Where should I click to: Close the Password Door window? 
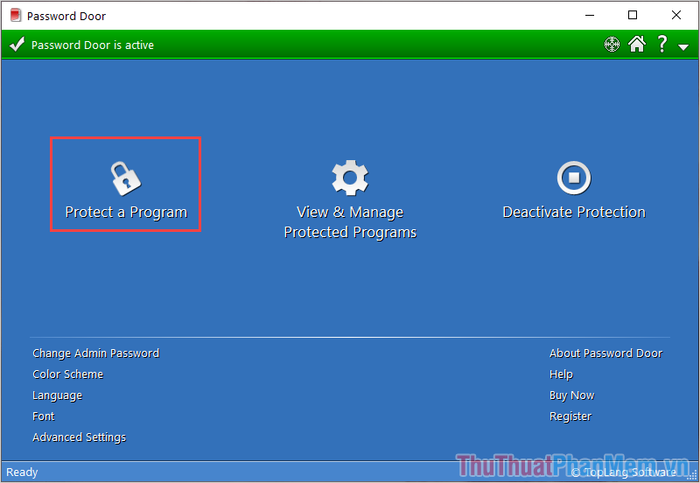[676, 15]
